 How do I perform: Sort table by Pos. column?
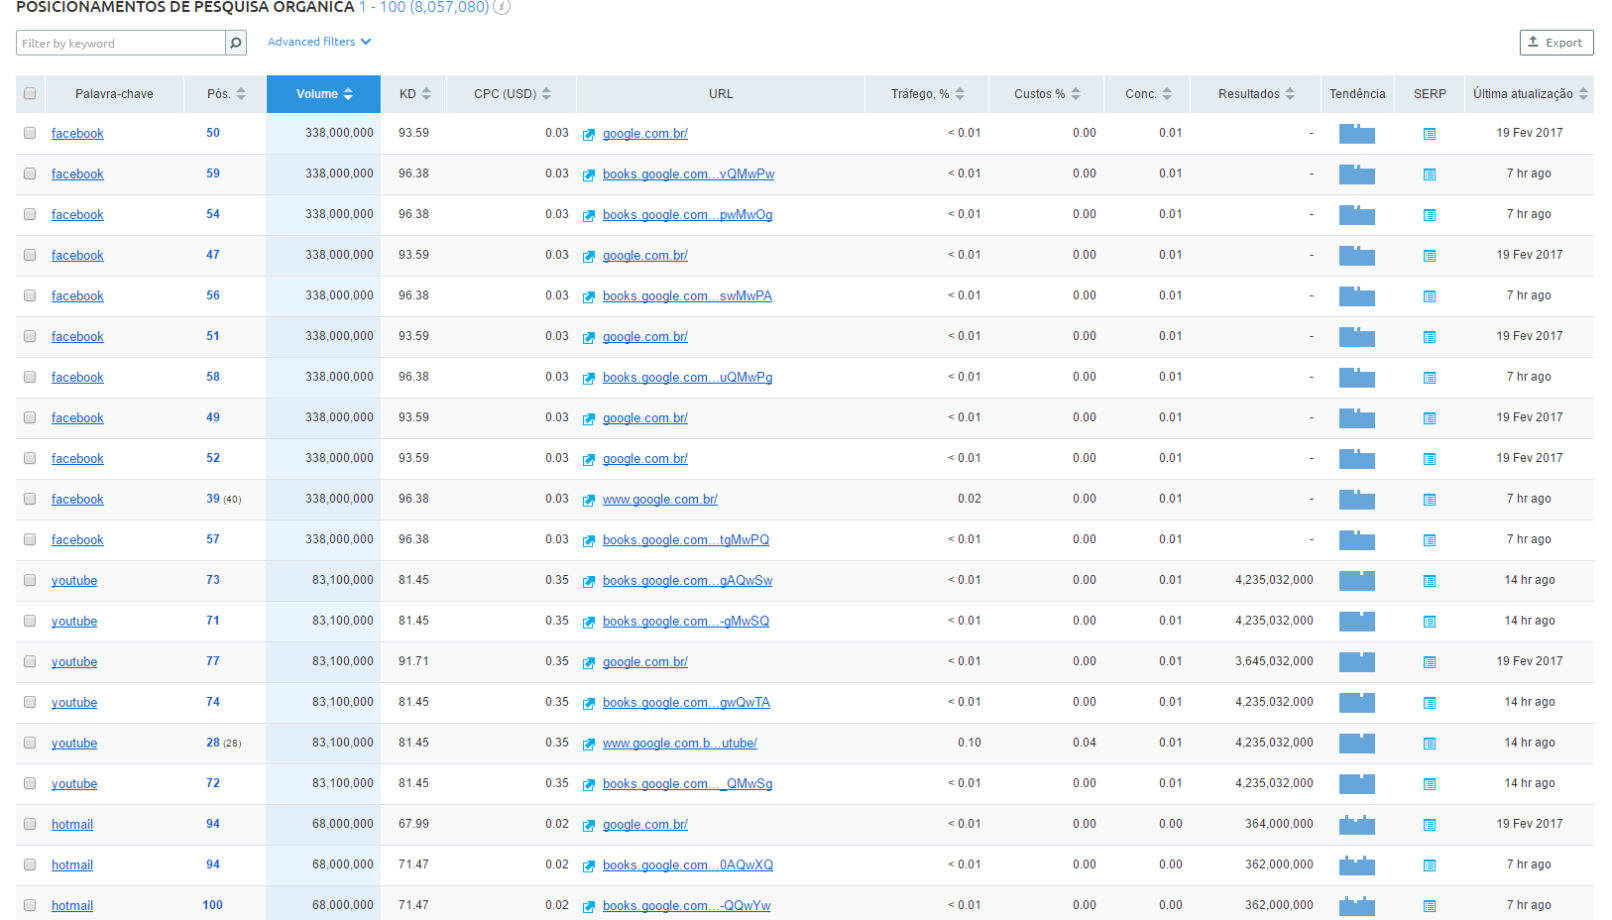click(x=225, y=94)
